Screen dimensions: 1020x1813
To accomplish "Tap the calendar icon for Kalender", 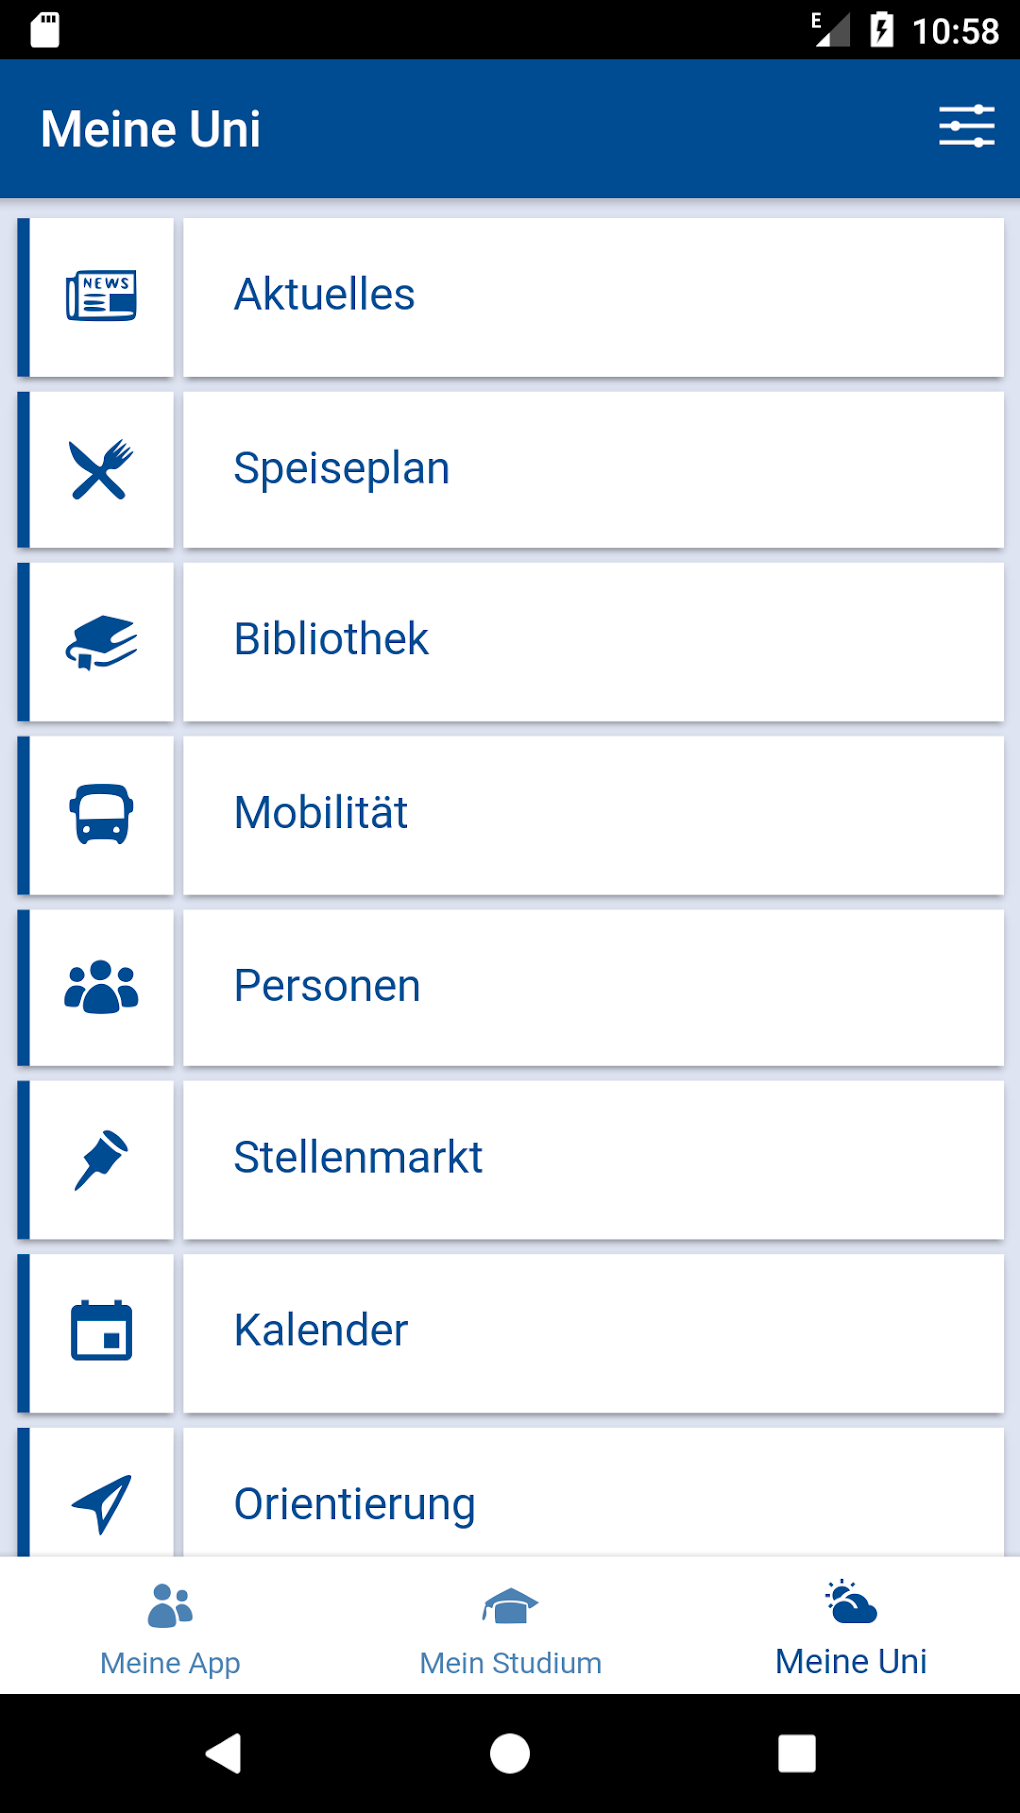I will pyautogui.click(x=101, y=1332).
